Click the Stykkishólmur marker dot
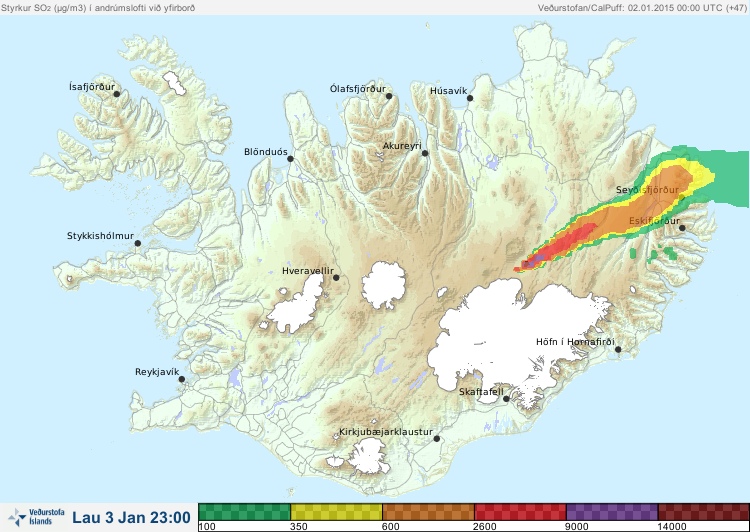Image resolution: width=750 pixels, height=532 pixels. click(x=138, y=244)
